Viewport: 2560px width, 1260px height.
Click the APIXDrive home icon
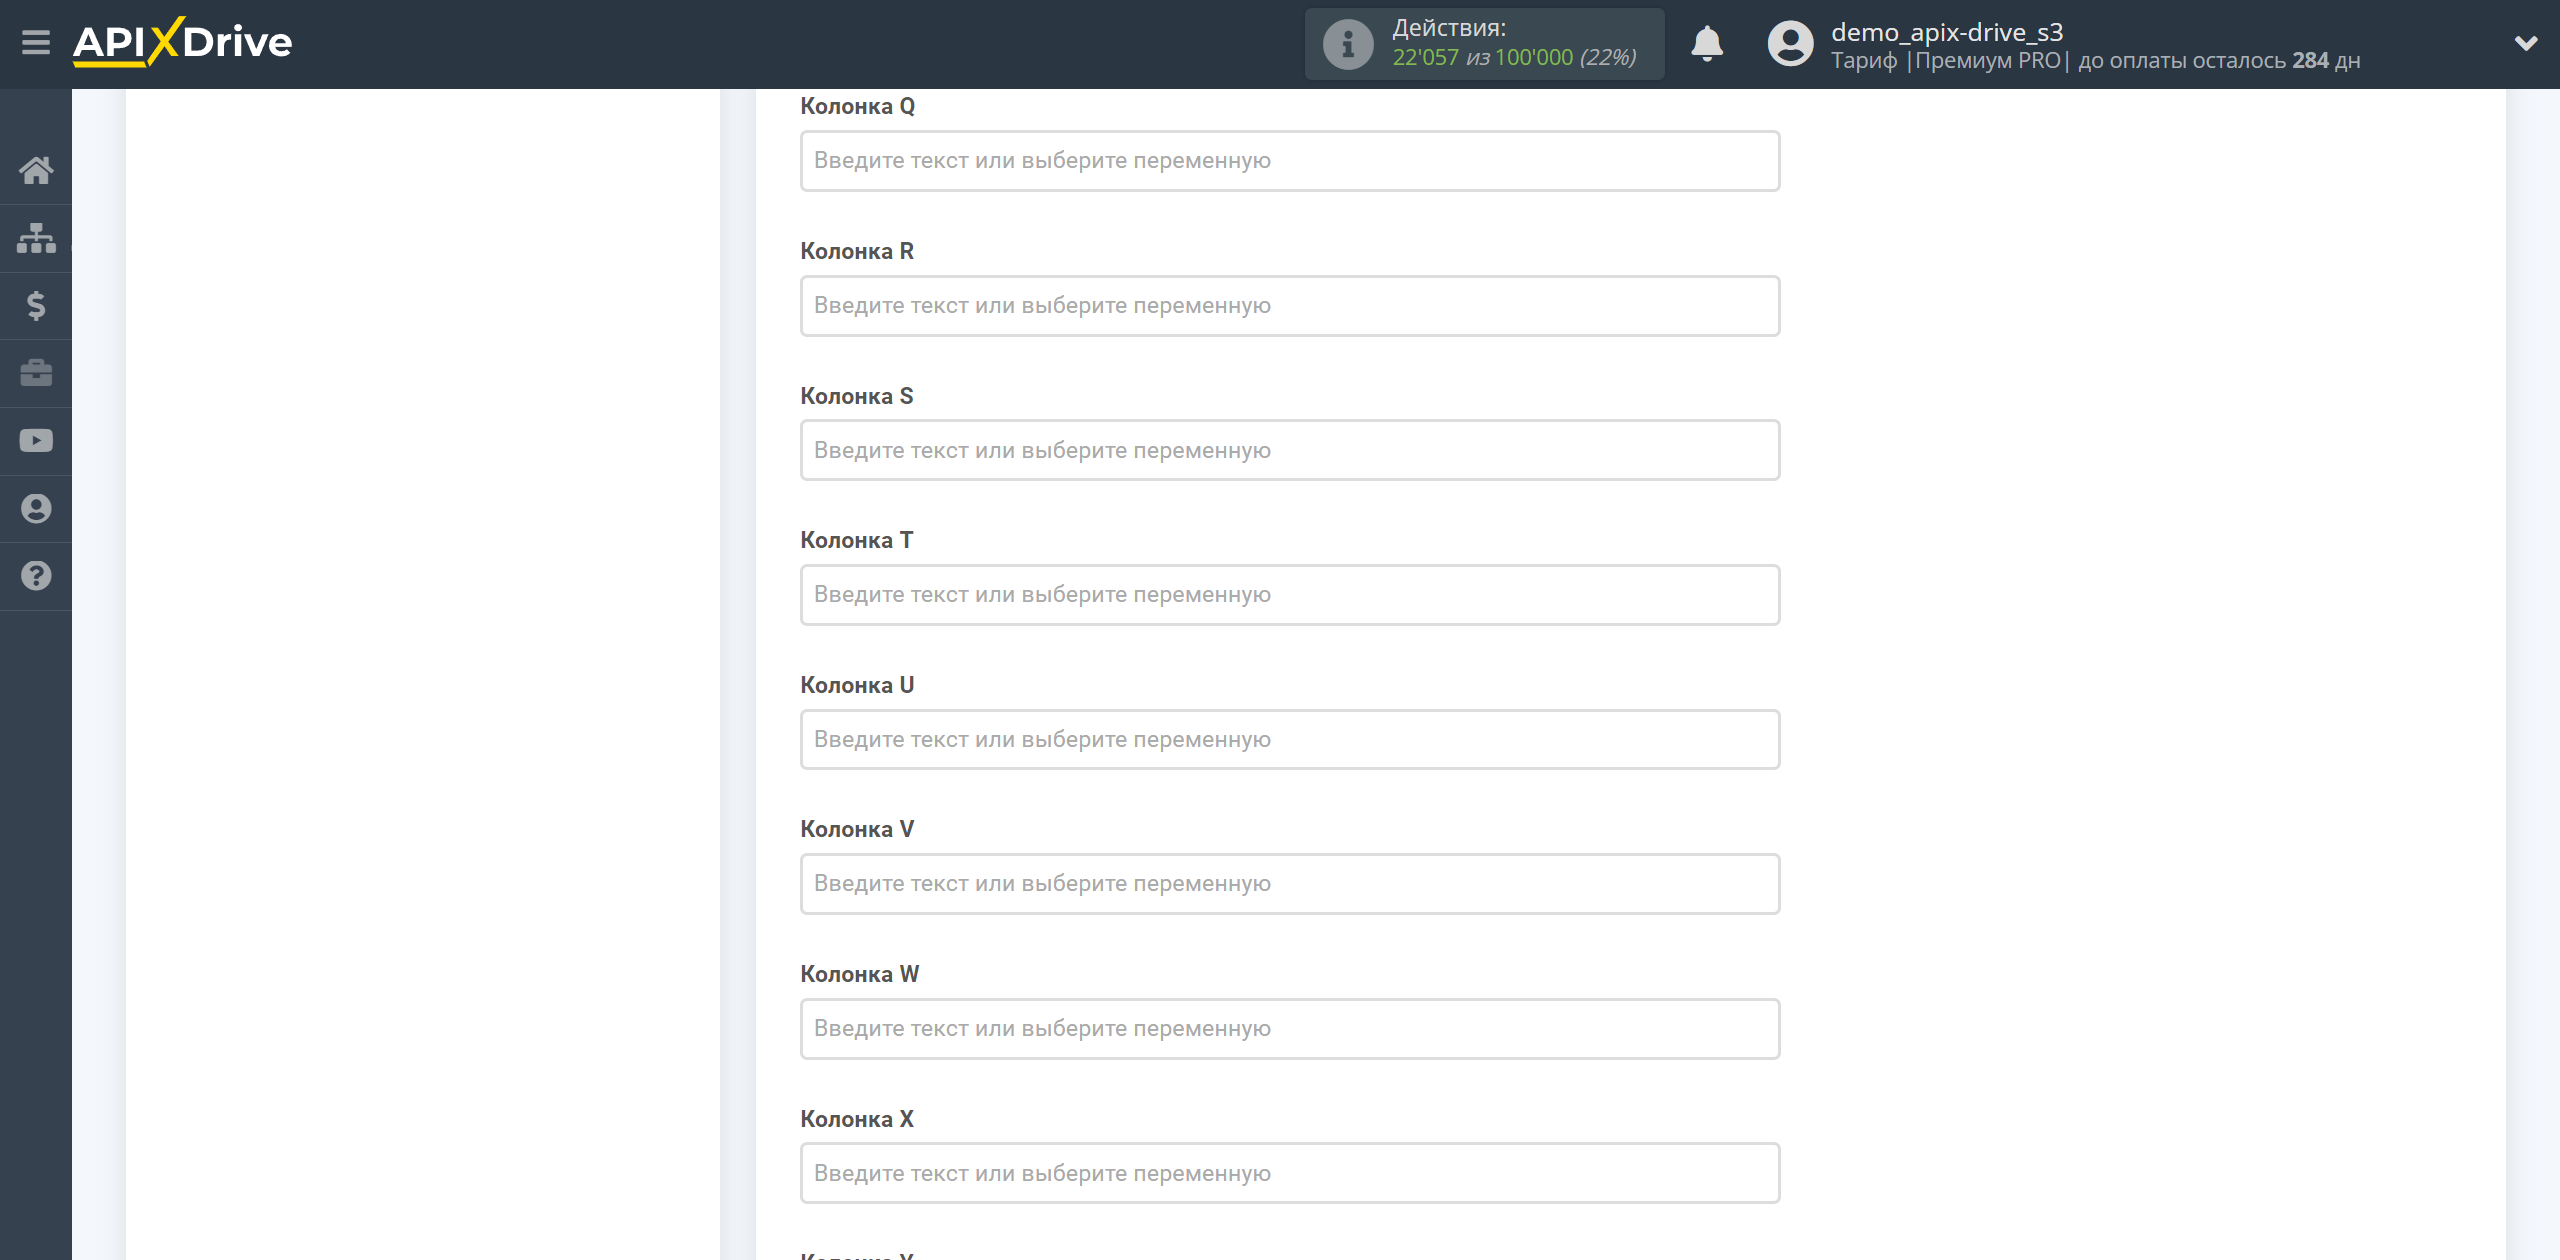(x=36, y=170)
